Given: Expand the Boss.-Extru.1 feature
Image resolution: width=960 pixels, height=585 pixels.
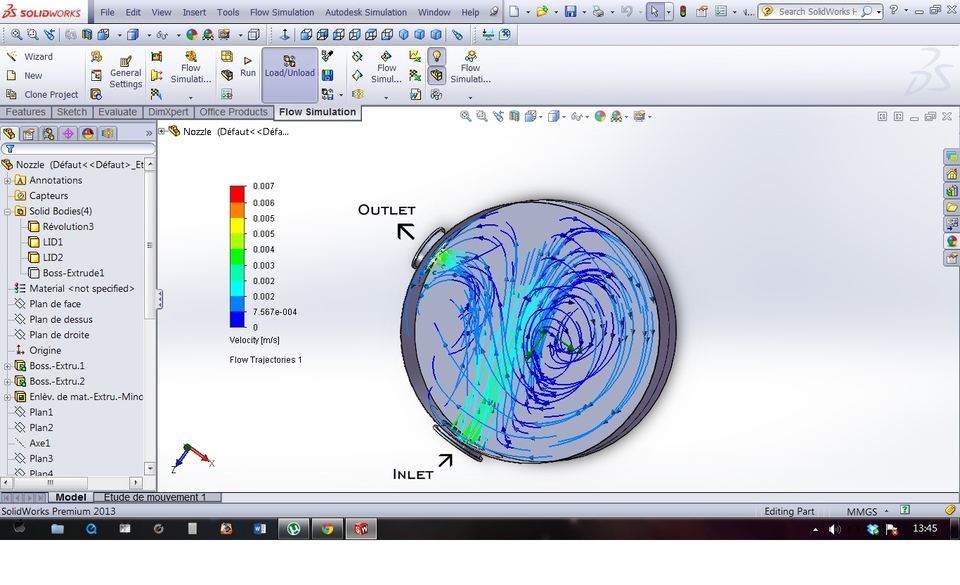Looking at the screenshot, I should [x=8, y=365].
